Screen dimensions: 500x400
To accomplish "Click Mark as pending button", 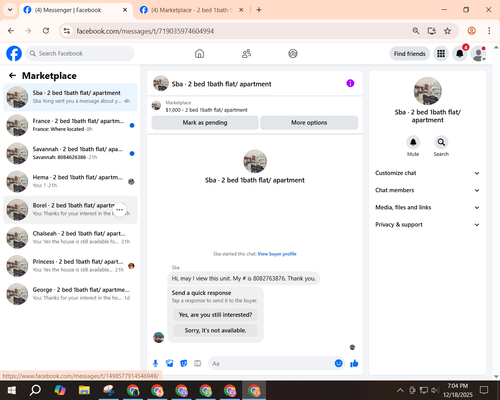I will 205,123.
